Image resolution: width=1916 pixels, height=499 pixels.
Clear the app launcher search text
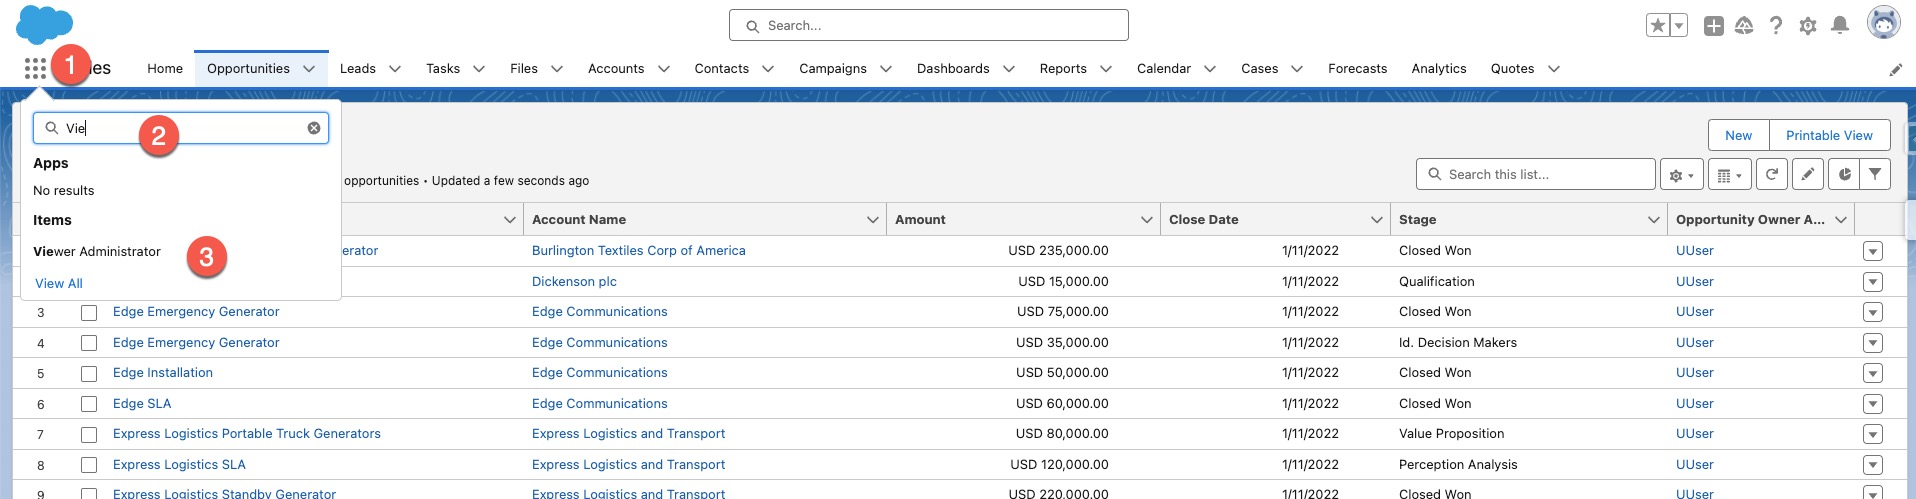(314, 128)
